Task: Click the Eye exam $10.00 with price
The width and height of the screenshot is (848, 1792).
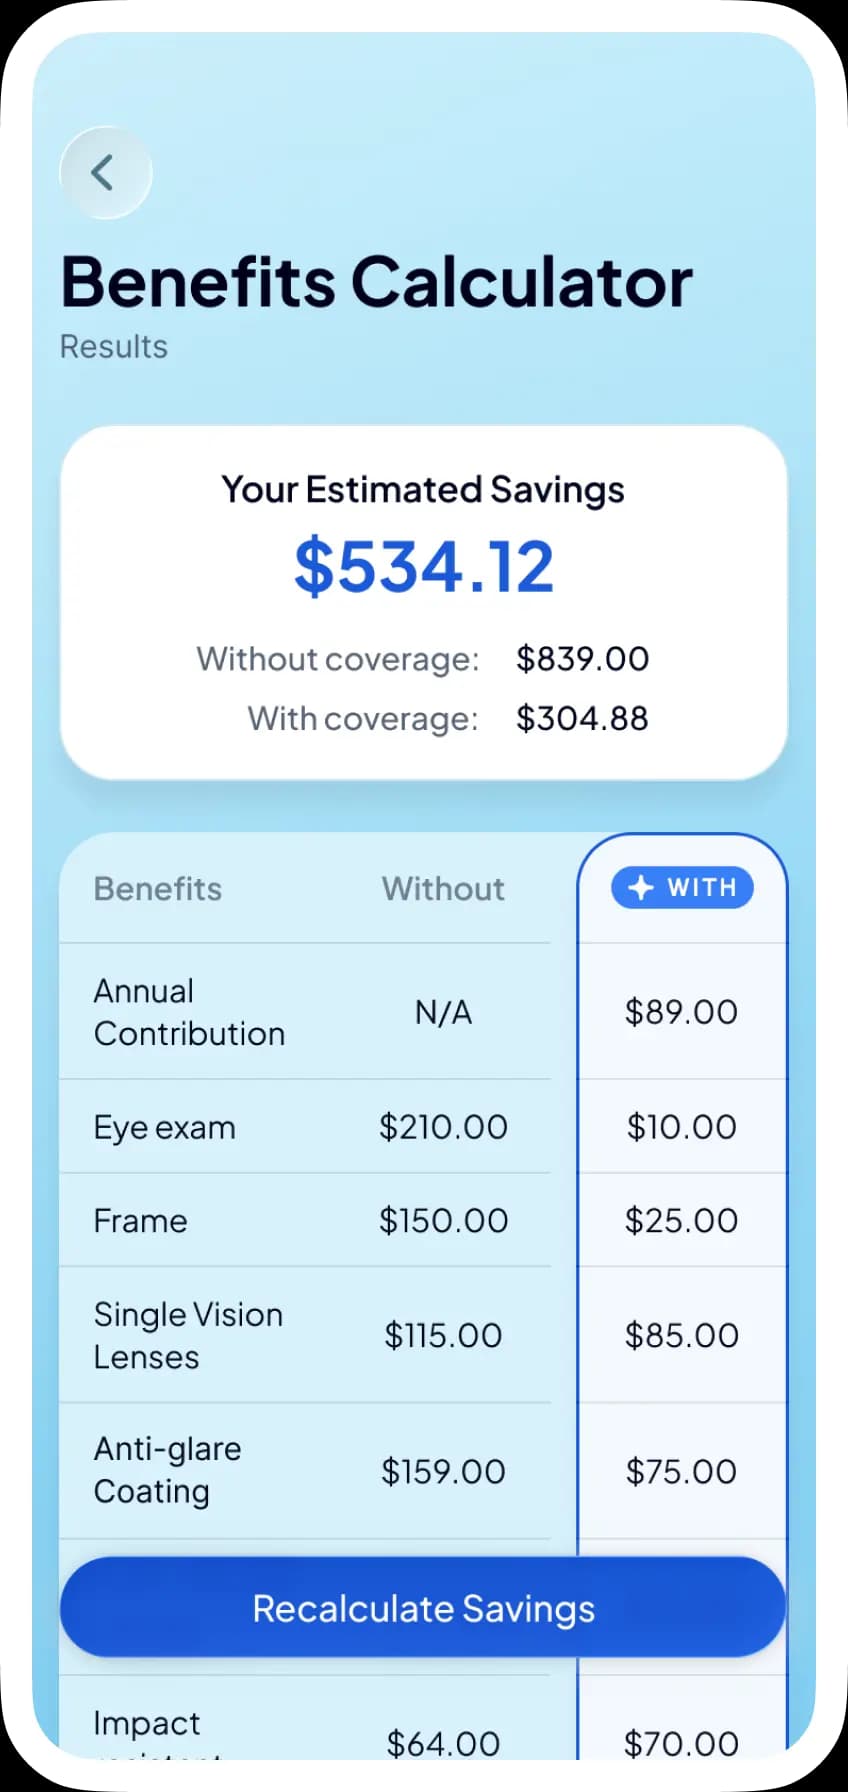Action: (682, 1127)
